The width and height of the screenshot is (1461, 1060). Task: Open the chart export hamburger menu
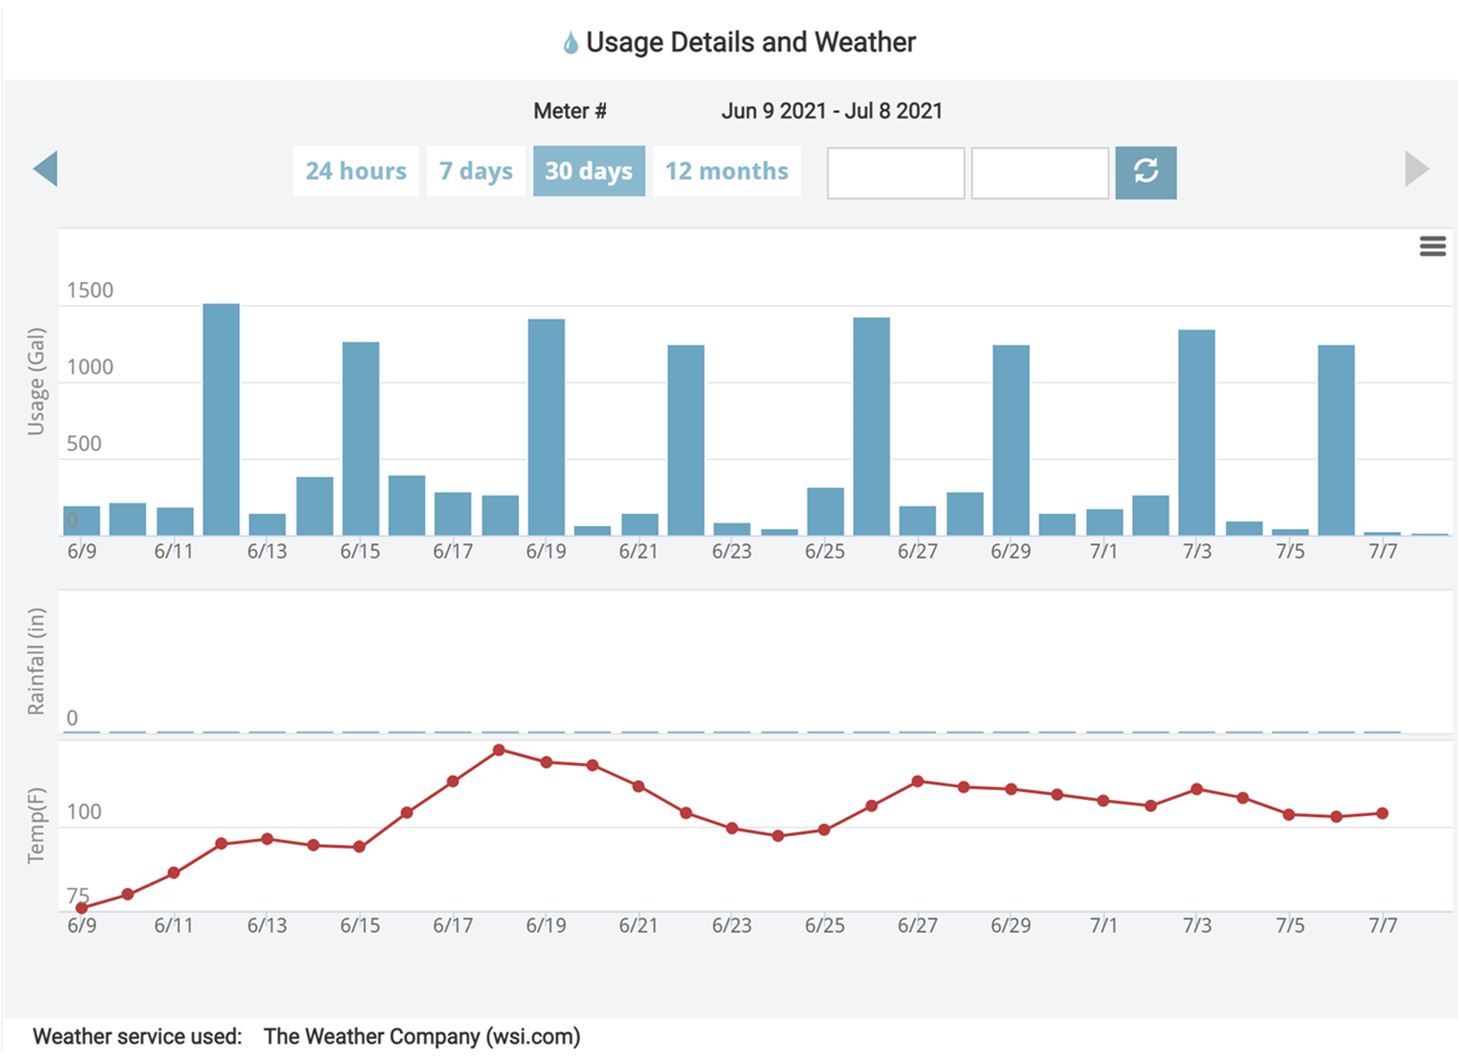[x=1432, y=244]
